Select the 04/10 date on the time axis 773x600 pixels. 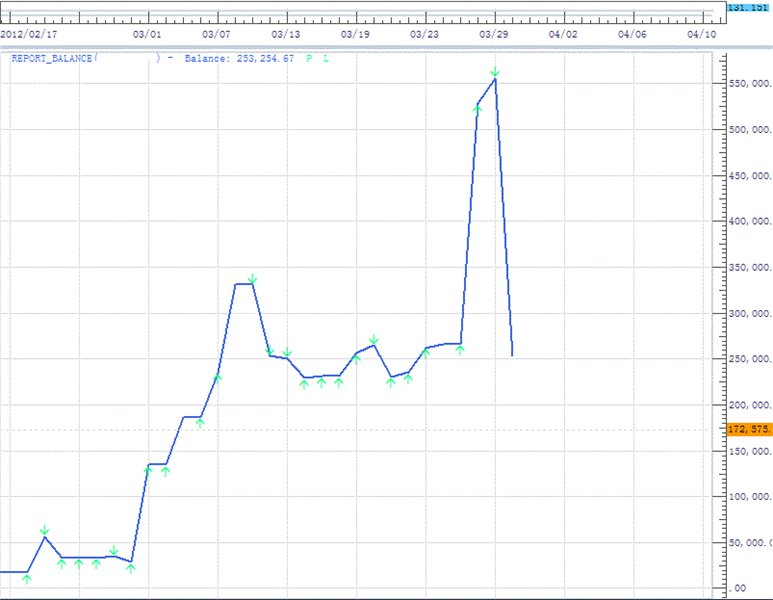click(702, 33)
